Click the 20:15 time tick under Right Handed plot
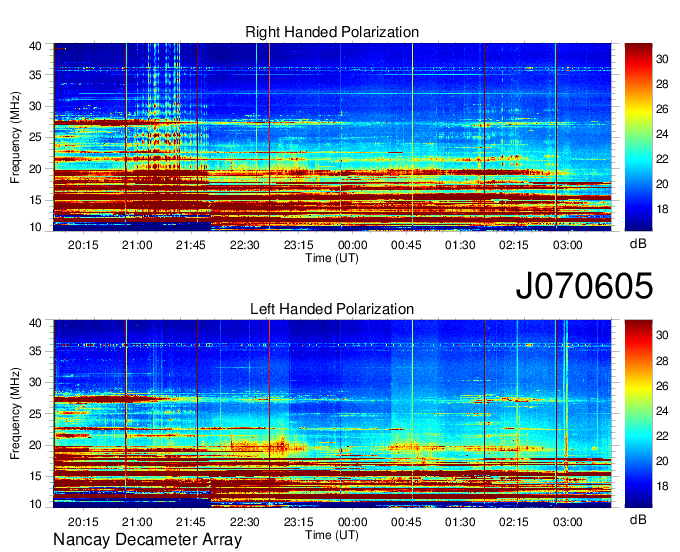The width and height of the screenshot is (680, 552). click(x=83, y=245)
